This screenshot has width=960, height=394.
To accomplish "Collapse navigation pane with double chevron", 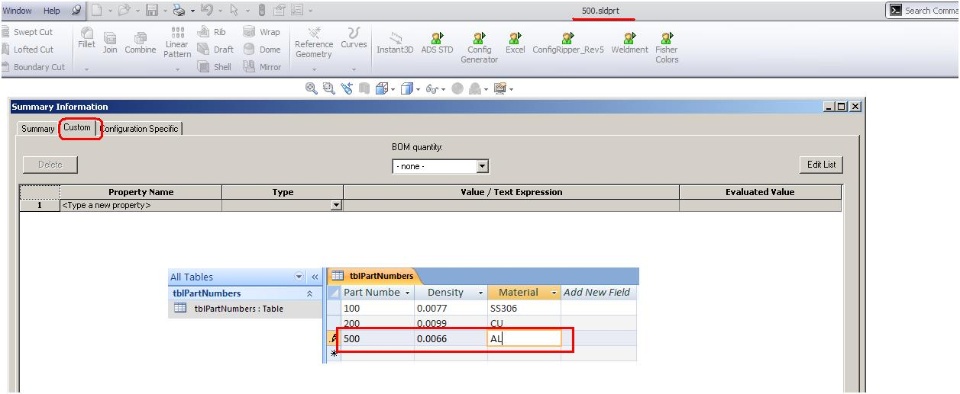I will pyautogui.click(x=315, y=277).
